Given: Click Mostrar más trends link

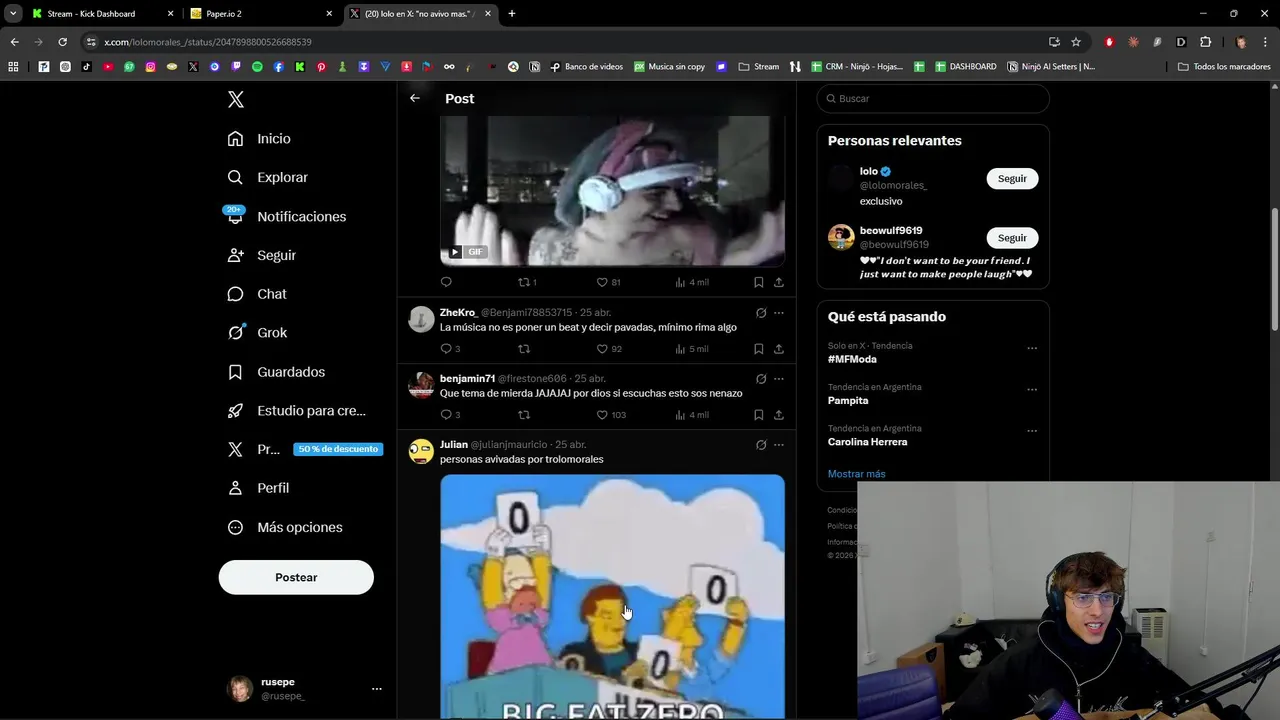Looking at the screenshot, I should pyautogui.click(x=856, y=474).
